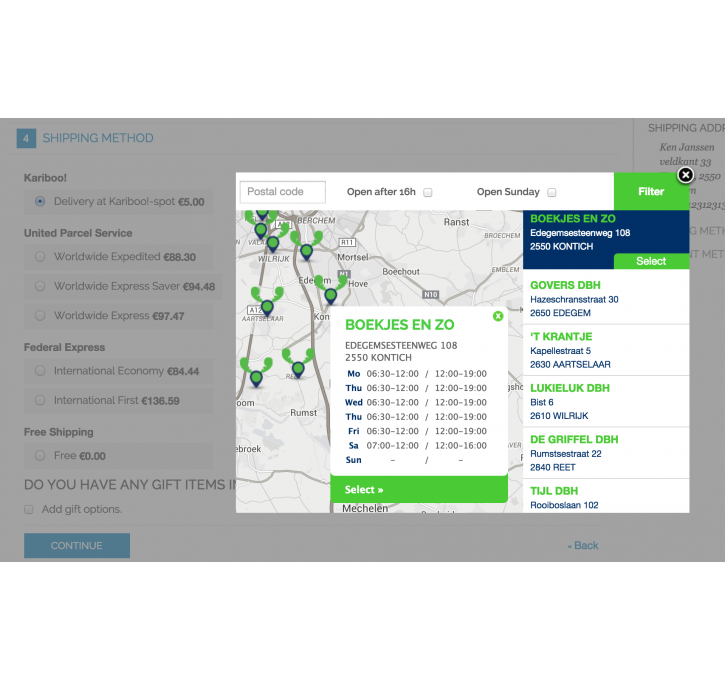Click the Sun opening hours row

(416, 460)
